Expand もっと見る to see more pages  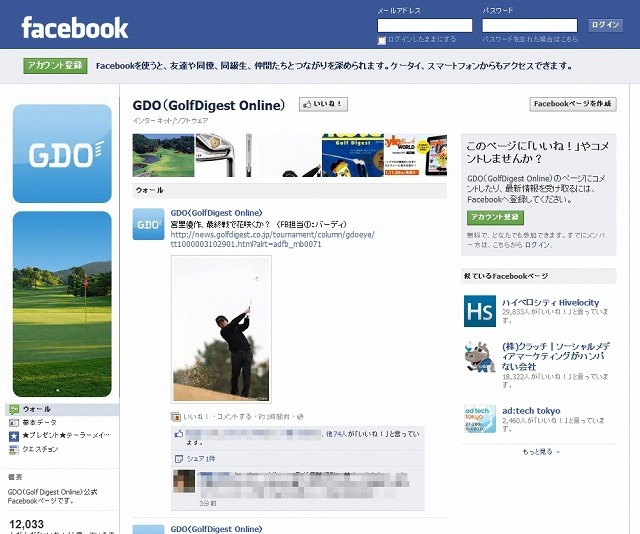[541, 452]
